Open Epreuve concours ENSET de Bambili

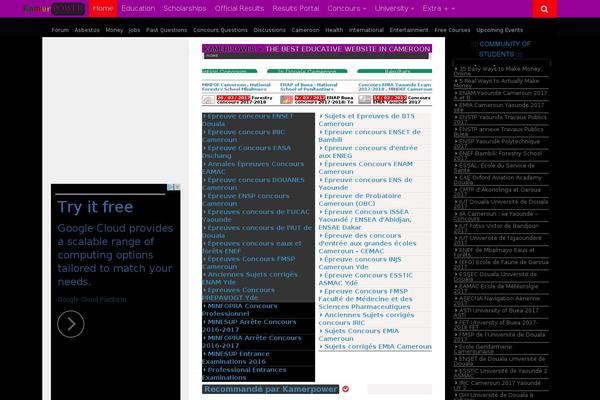pyautogui.click(x=370, y=136)
